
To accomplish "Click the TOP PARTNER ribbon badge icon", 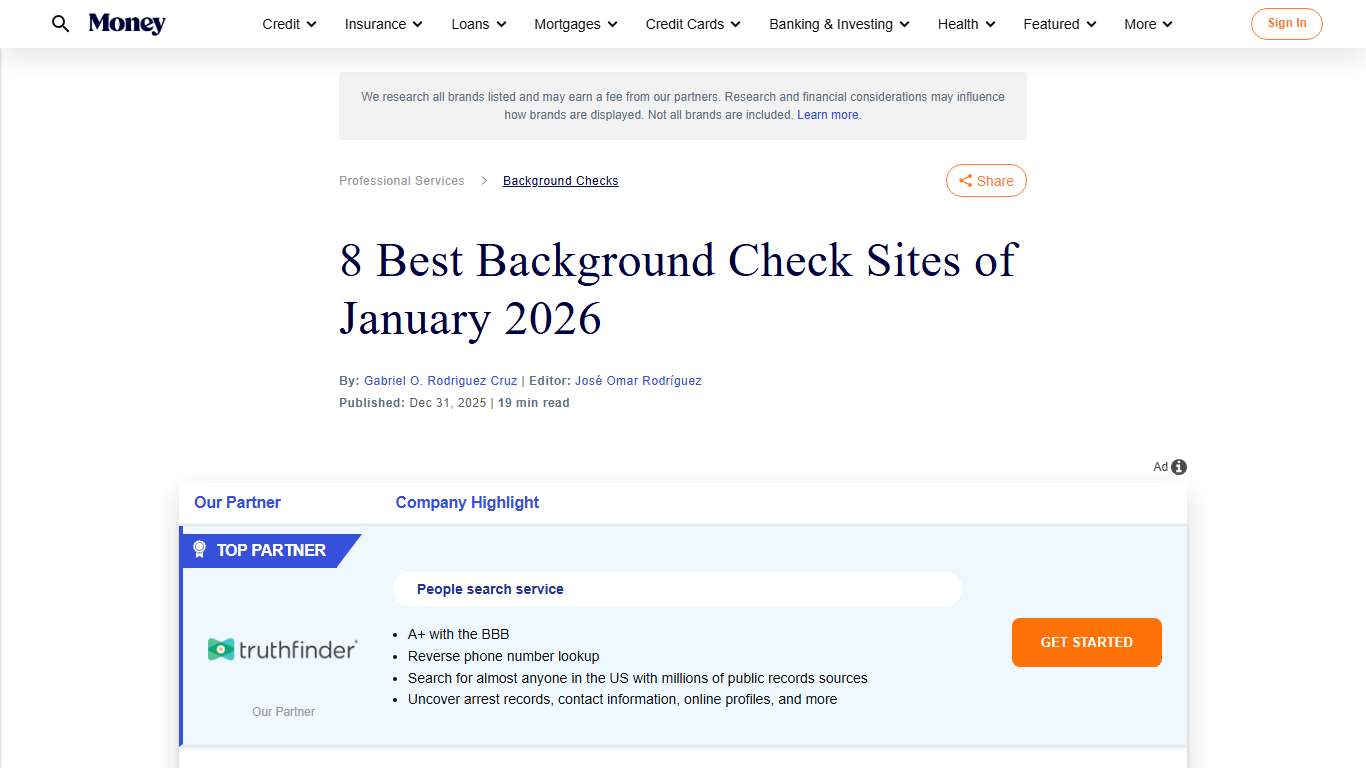I will (x=199, y=549).
